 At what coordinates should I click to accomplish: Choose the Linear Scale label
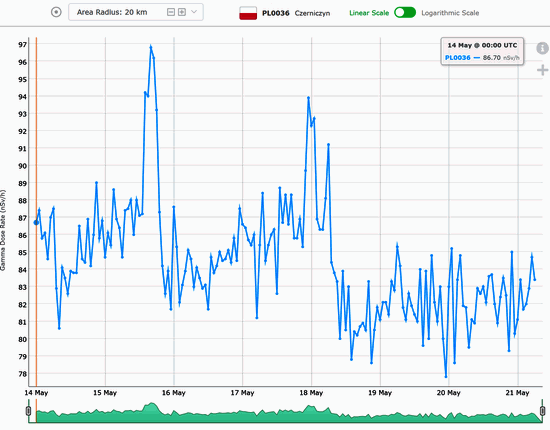[369, 13]
